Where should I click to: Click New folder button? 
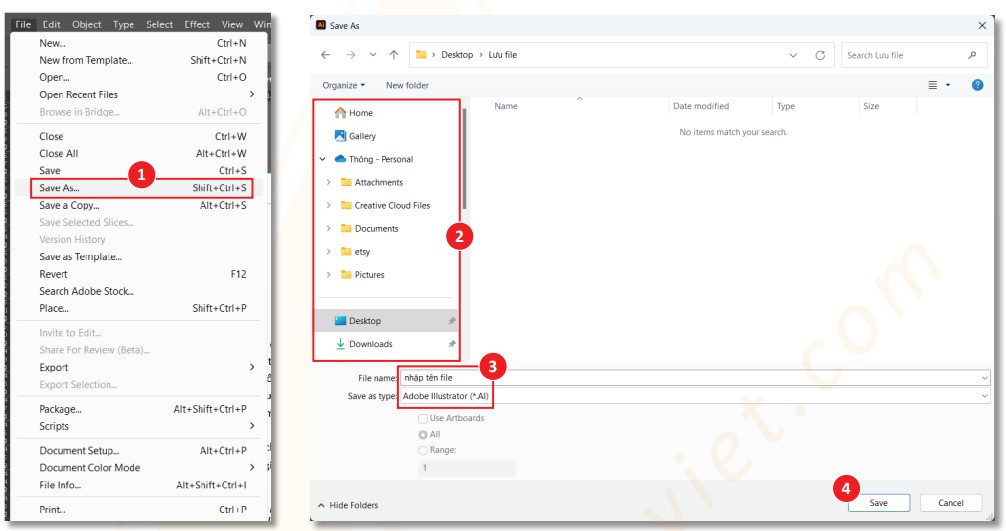click(x=407, y=85)
